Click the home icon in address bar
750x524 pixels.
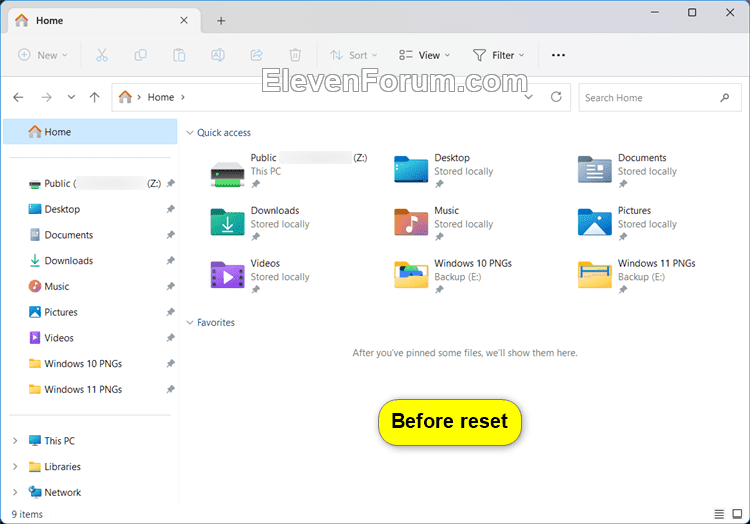coord(125,97)
